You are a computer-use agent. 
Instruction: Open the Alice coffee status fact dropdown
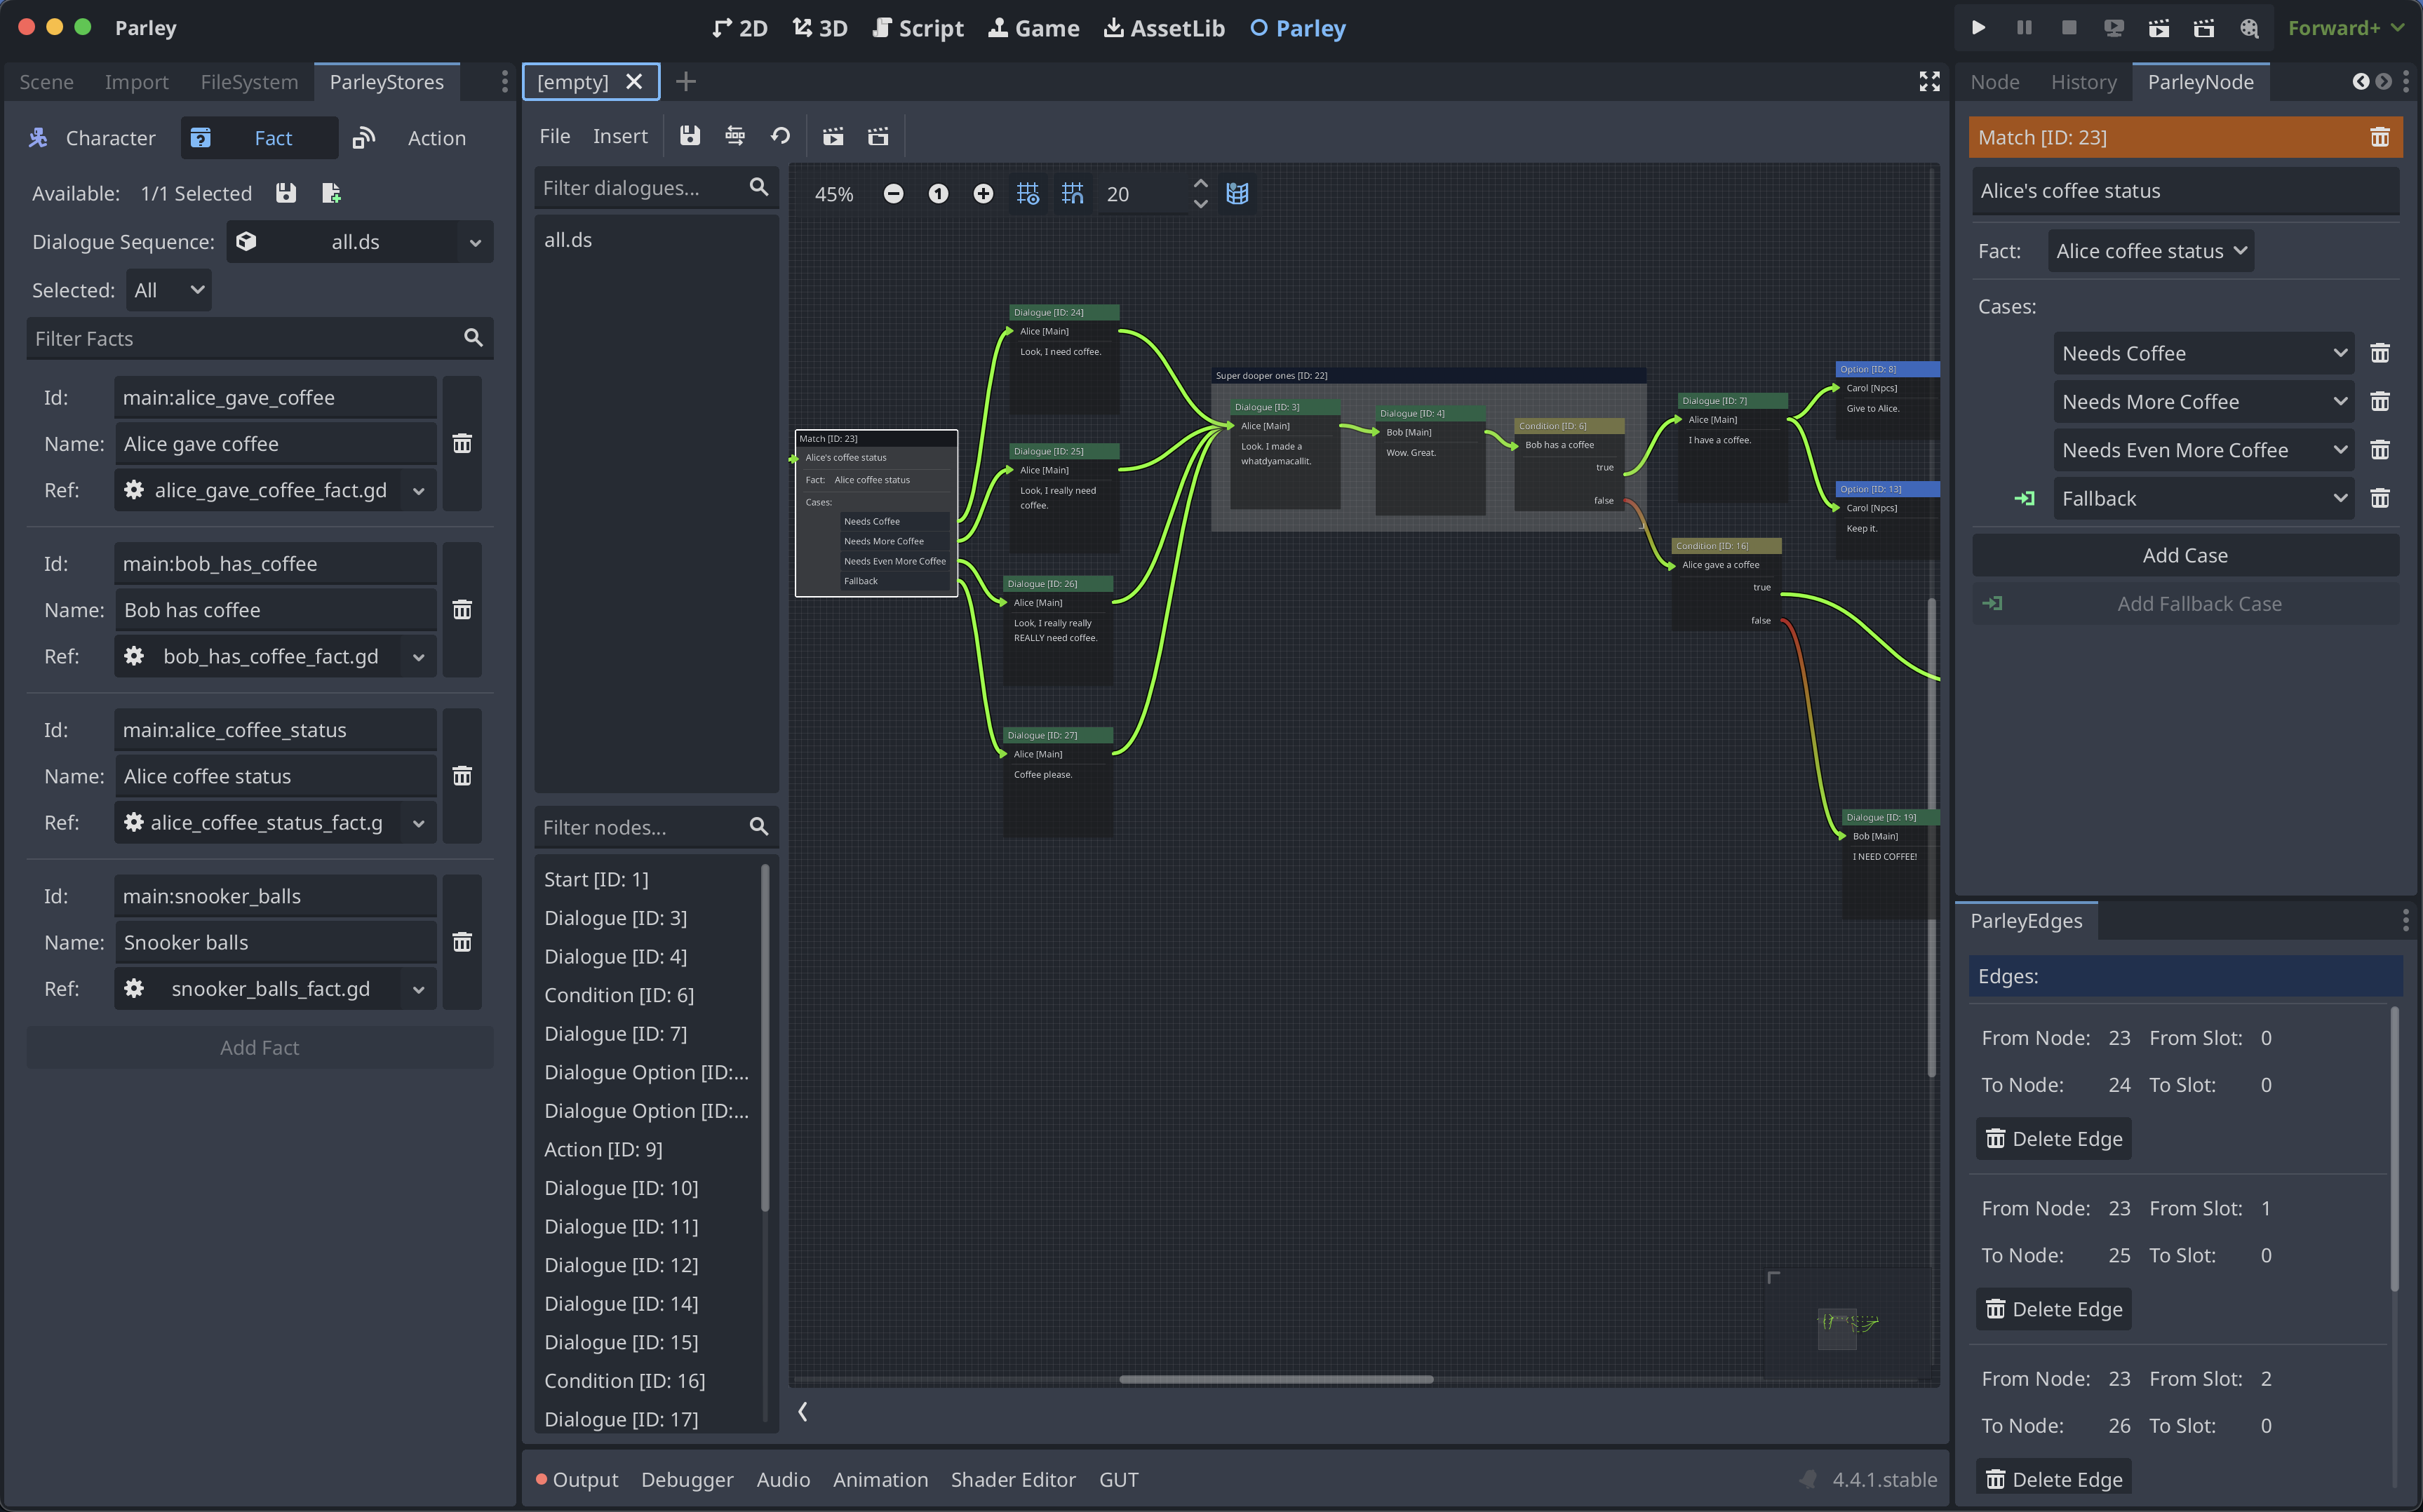point(2150,251)
